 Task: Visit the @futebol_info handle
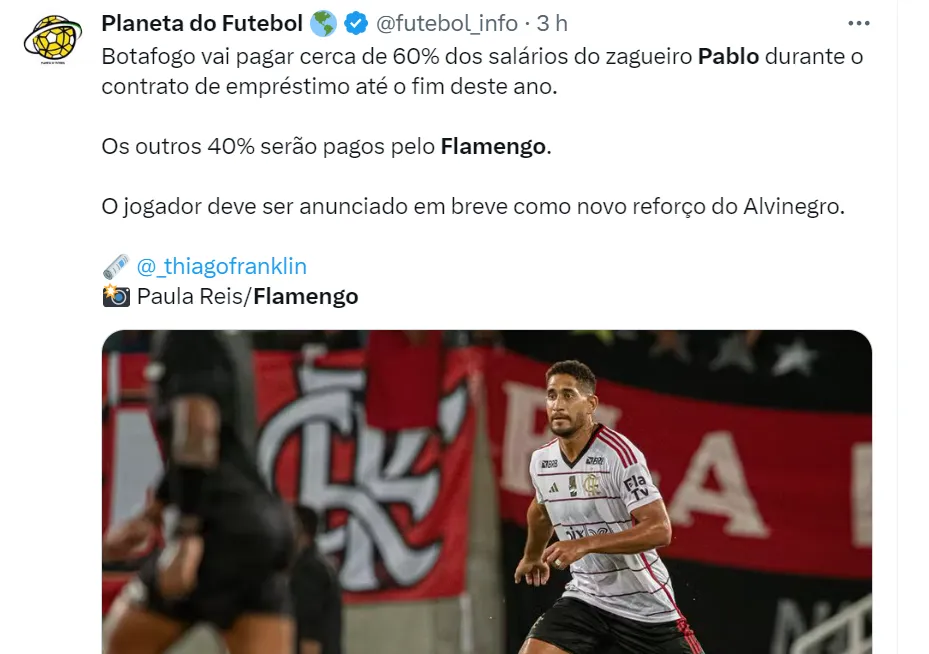pos(447,24)
